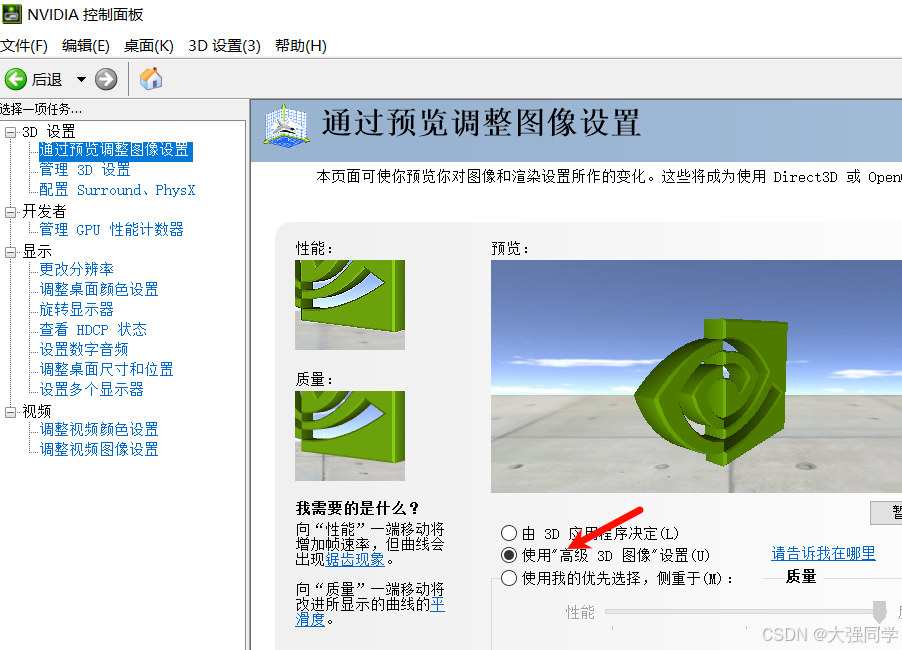Open 调整桌面颜色设置 task
Viewport: 902px width, 650px height.
(99, 289)
